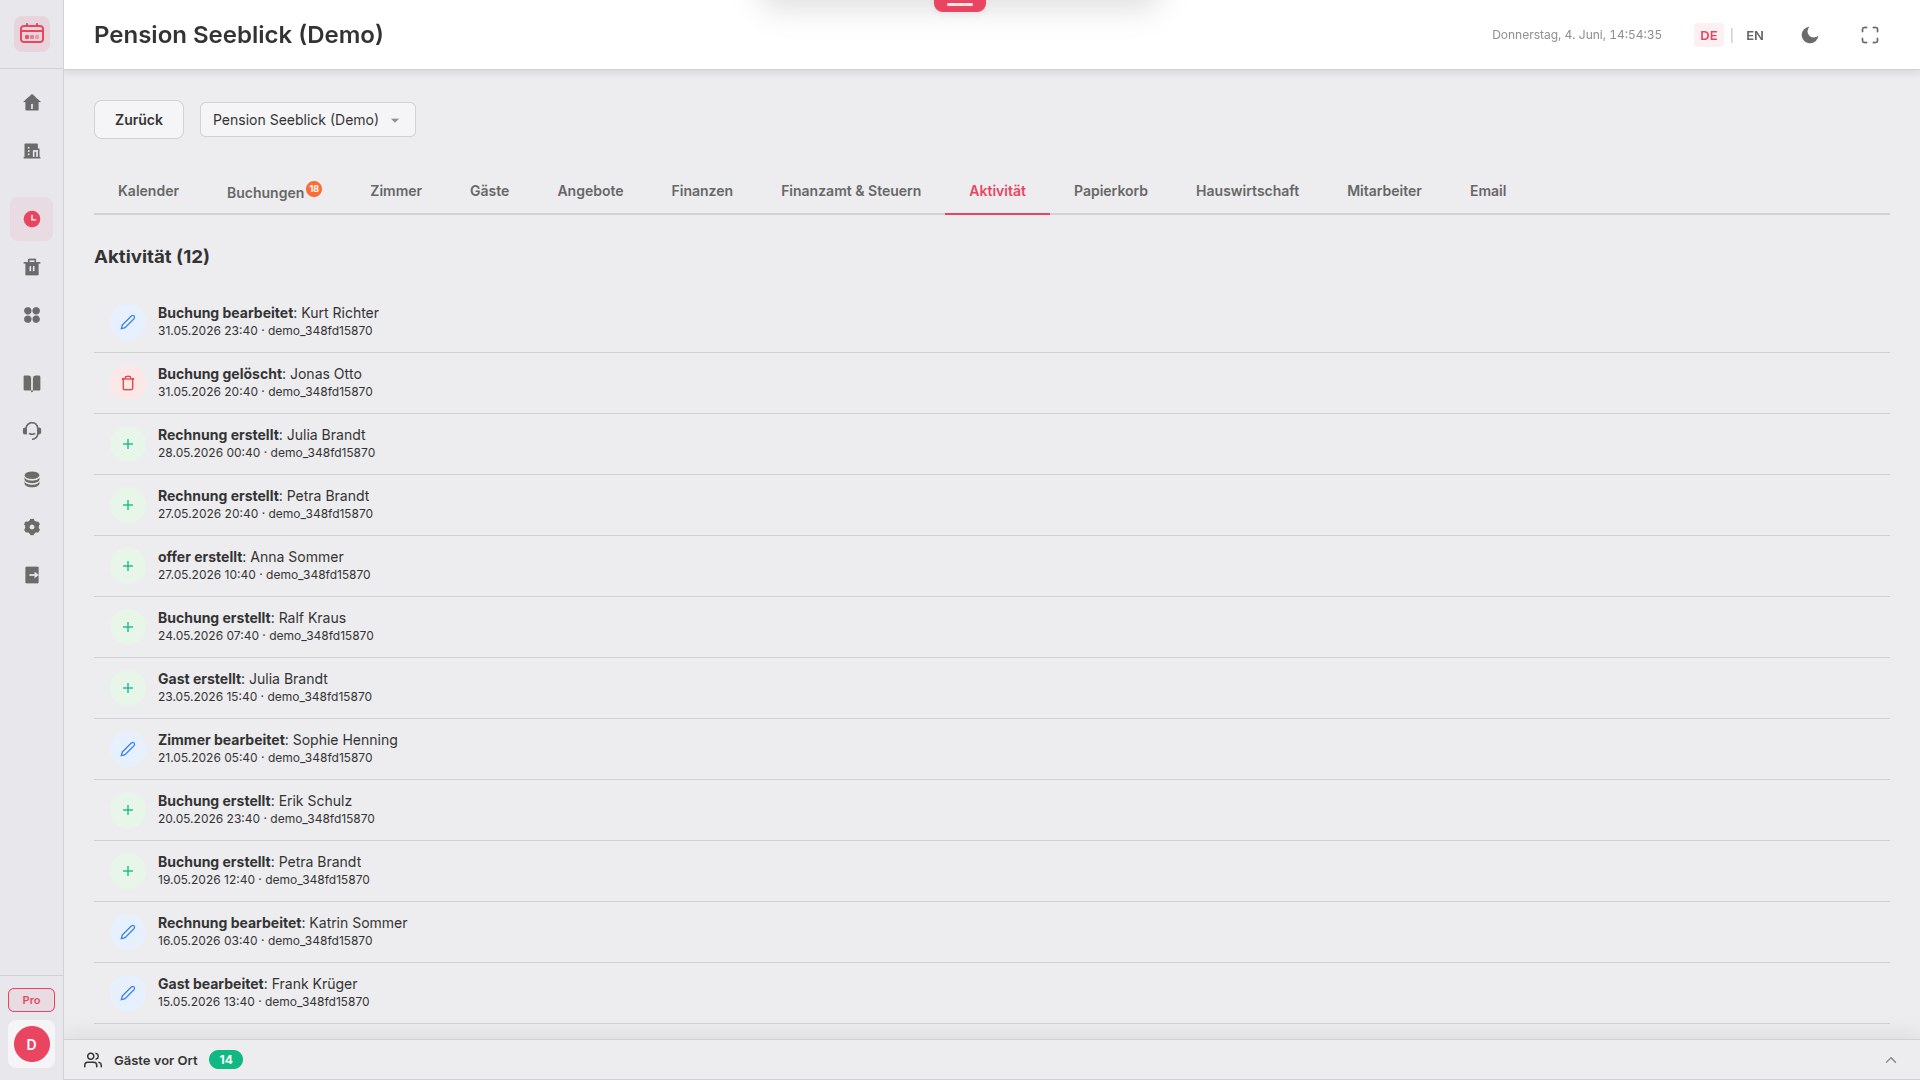Switch to the Finanzen tab
The image size is (1920, 1080).
coord(702,191)
